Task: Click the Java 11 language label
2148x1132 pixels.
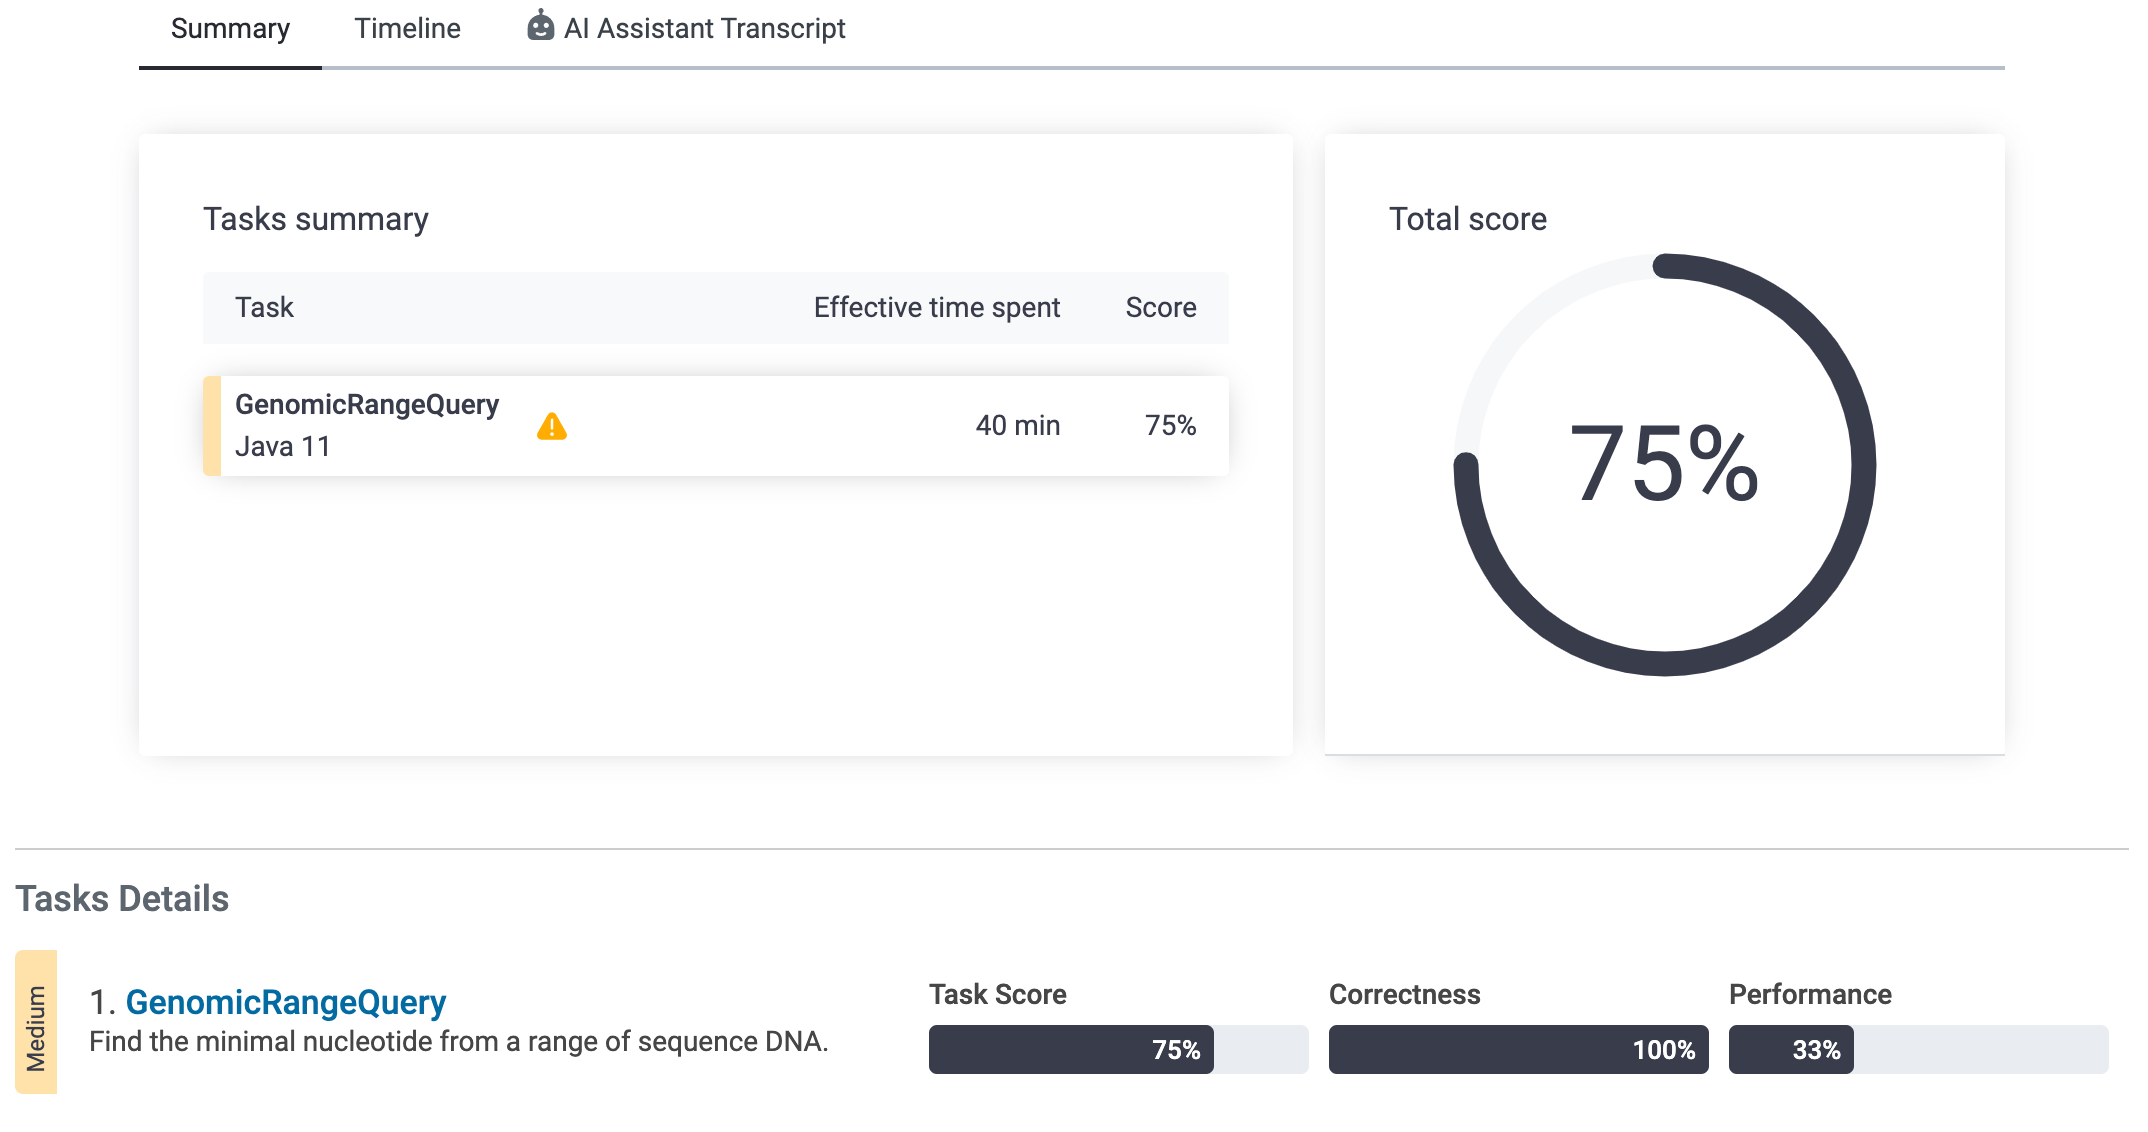Action: click(x=282, y=447)
